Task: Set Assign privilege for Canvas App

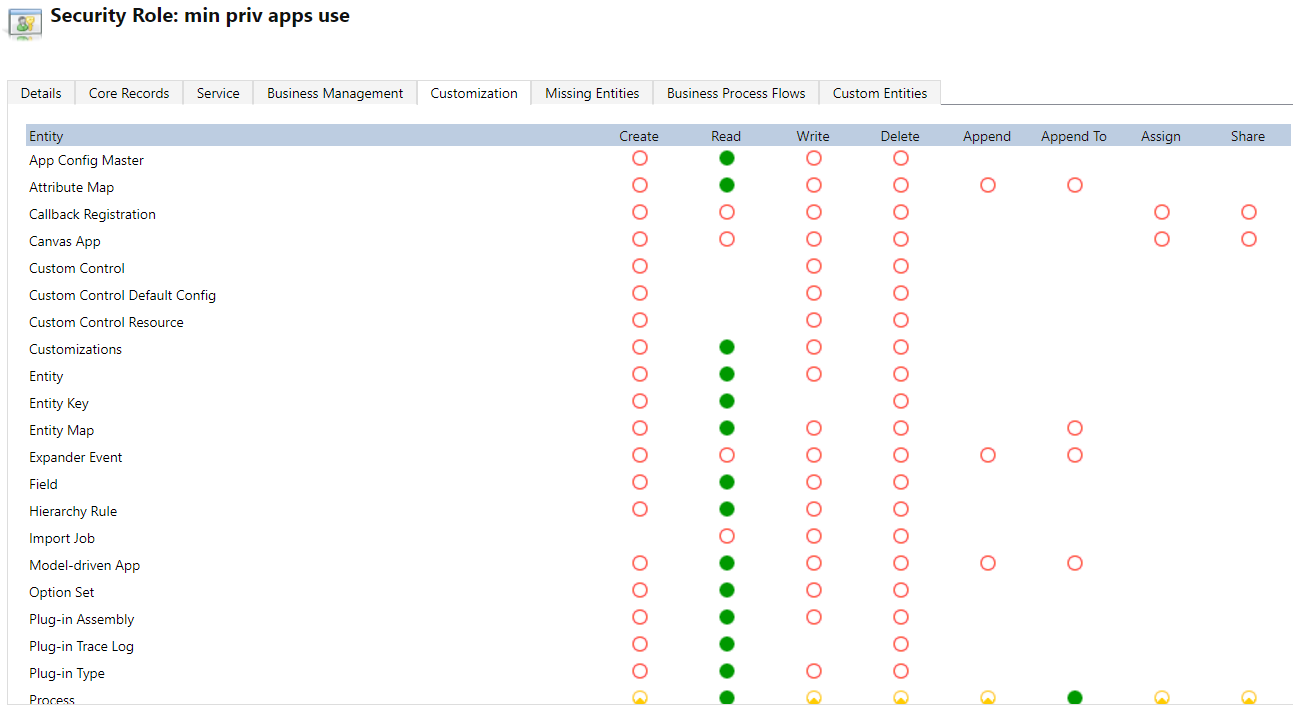Action: (x=1161, y=239)
